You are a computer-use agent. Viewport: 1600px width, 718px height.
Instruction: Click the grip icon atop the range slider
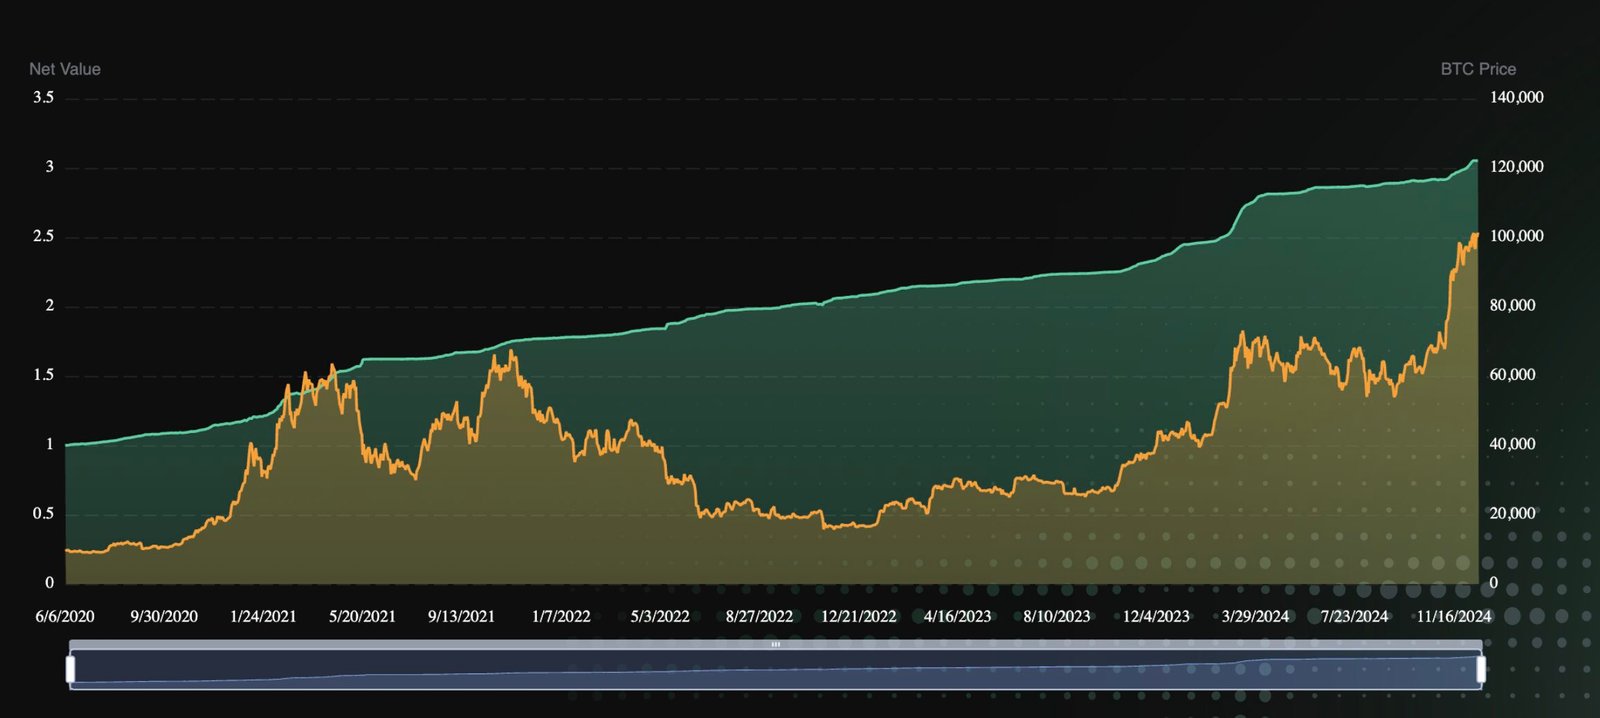coord(775,645)
